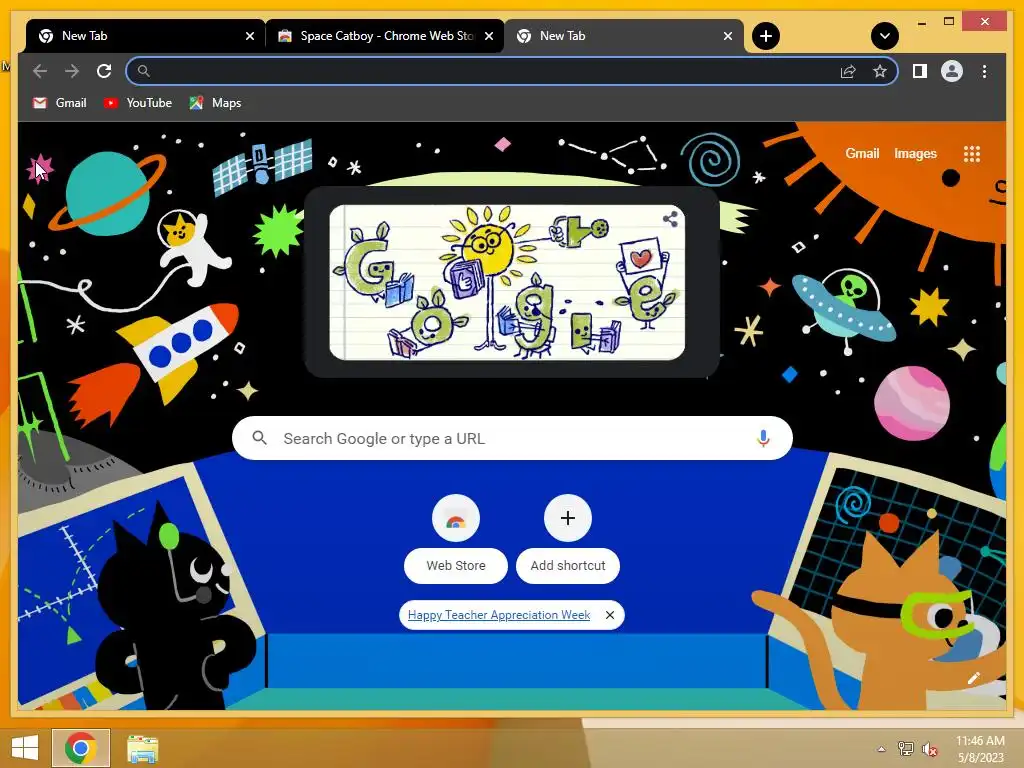Go back using the back arrow
The height and width of the screenshot is (768, 1024).
pyautogui.click(x=40, y=71)
